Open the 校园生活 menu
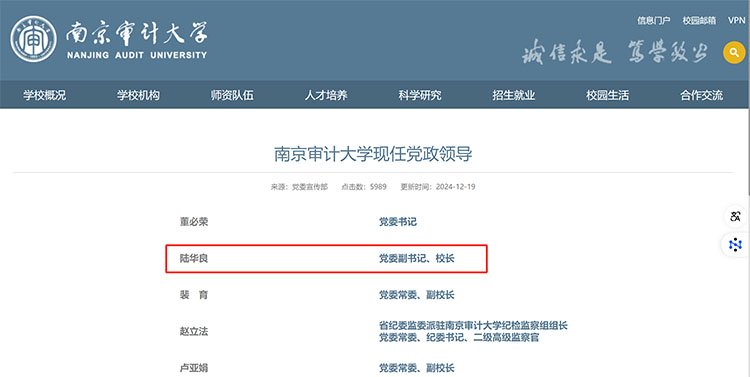Viewport: 750px width, 377px height. pyautogui.click(x=607, y=95)
